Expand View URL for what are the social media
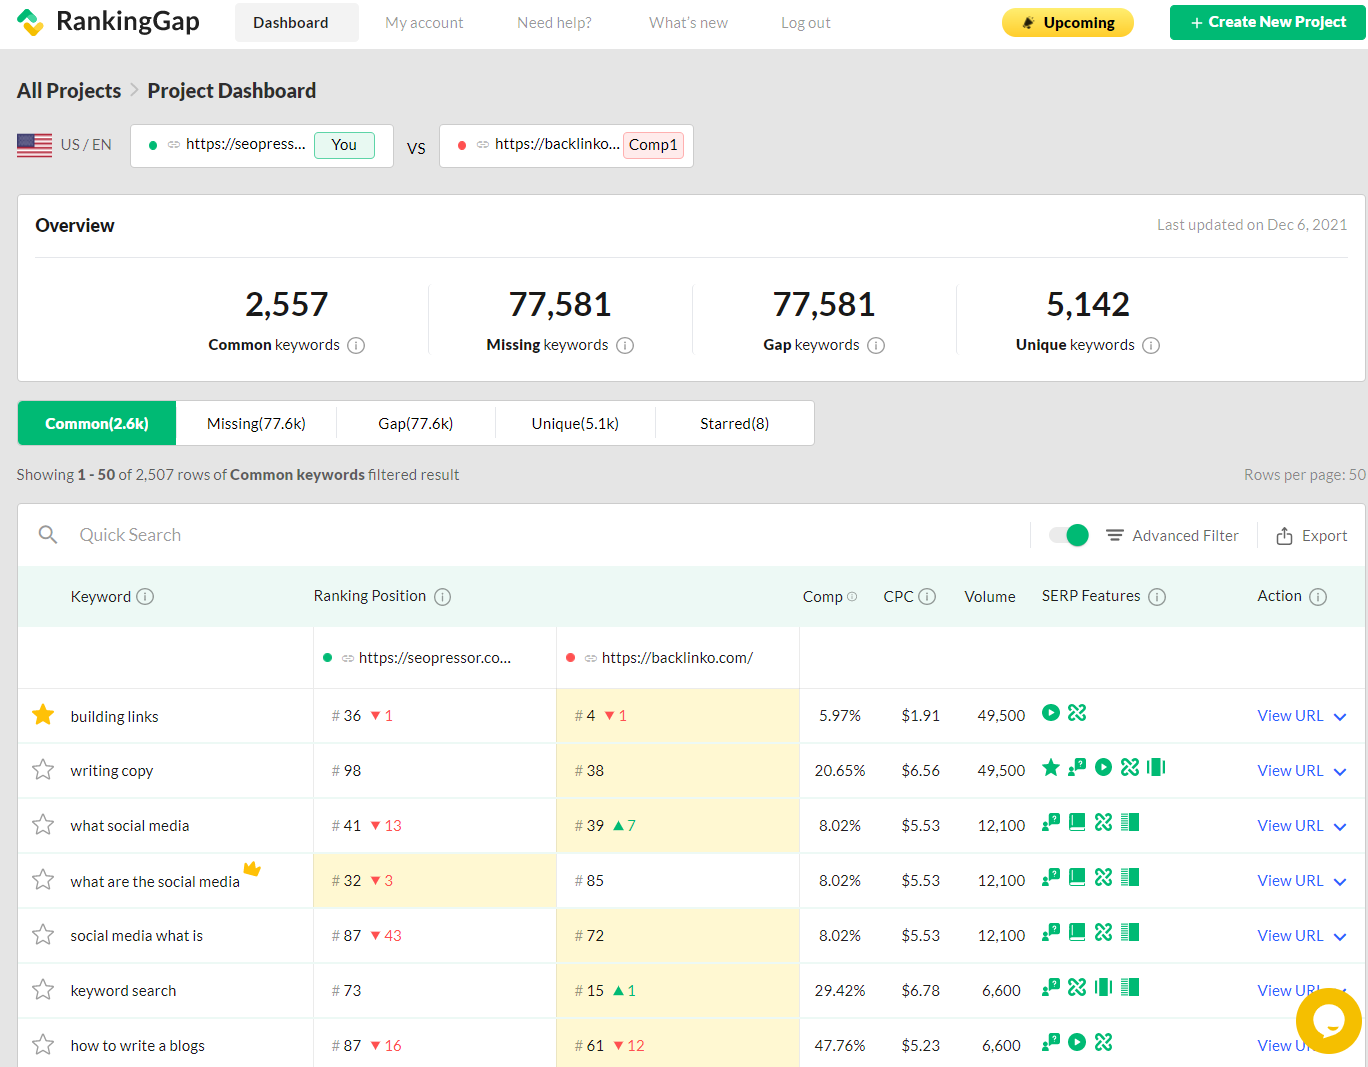Image resolution: width=1368 pixels, height=1067 pixels. (1302, 881)
